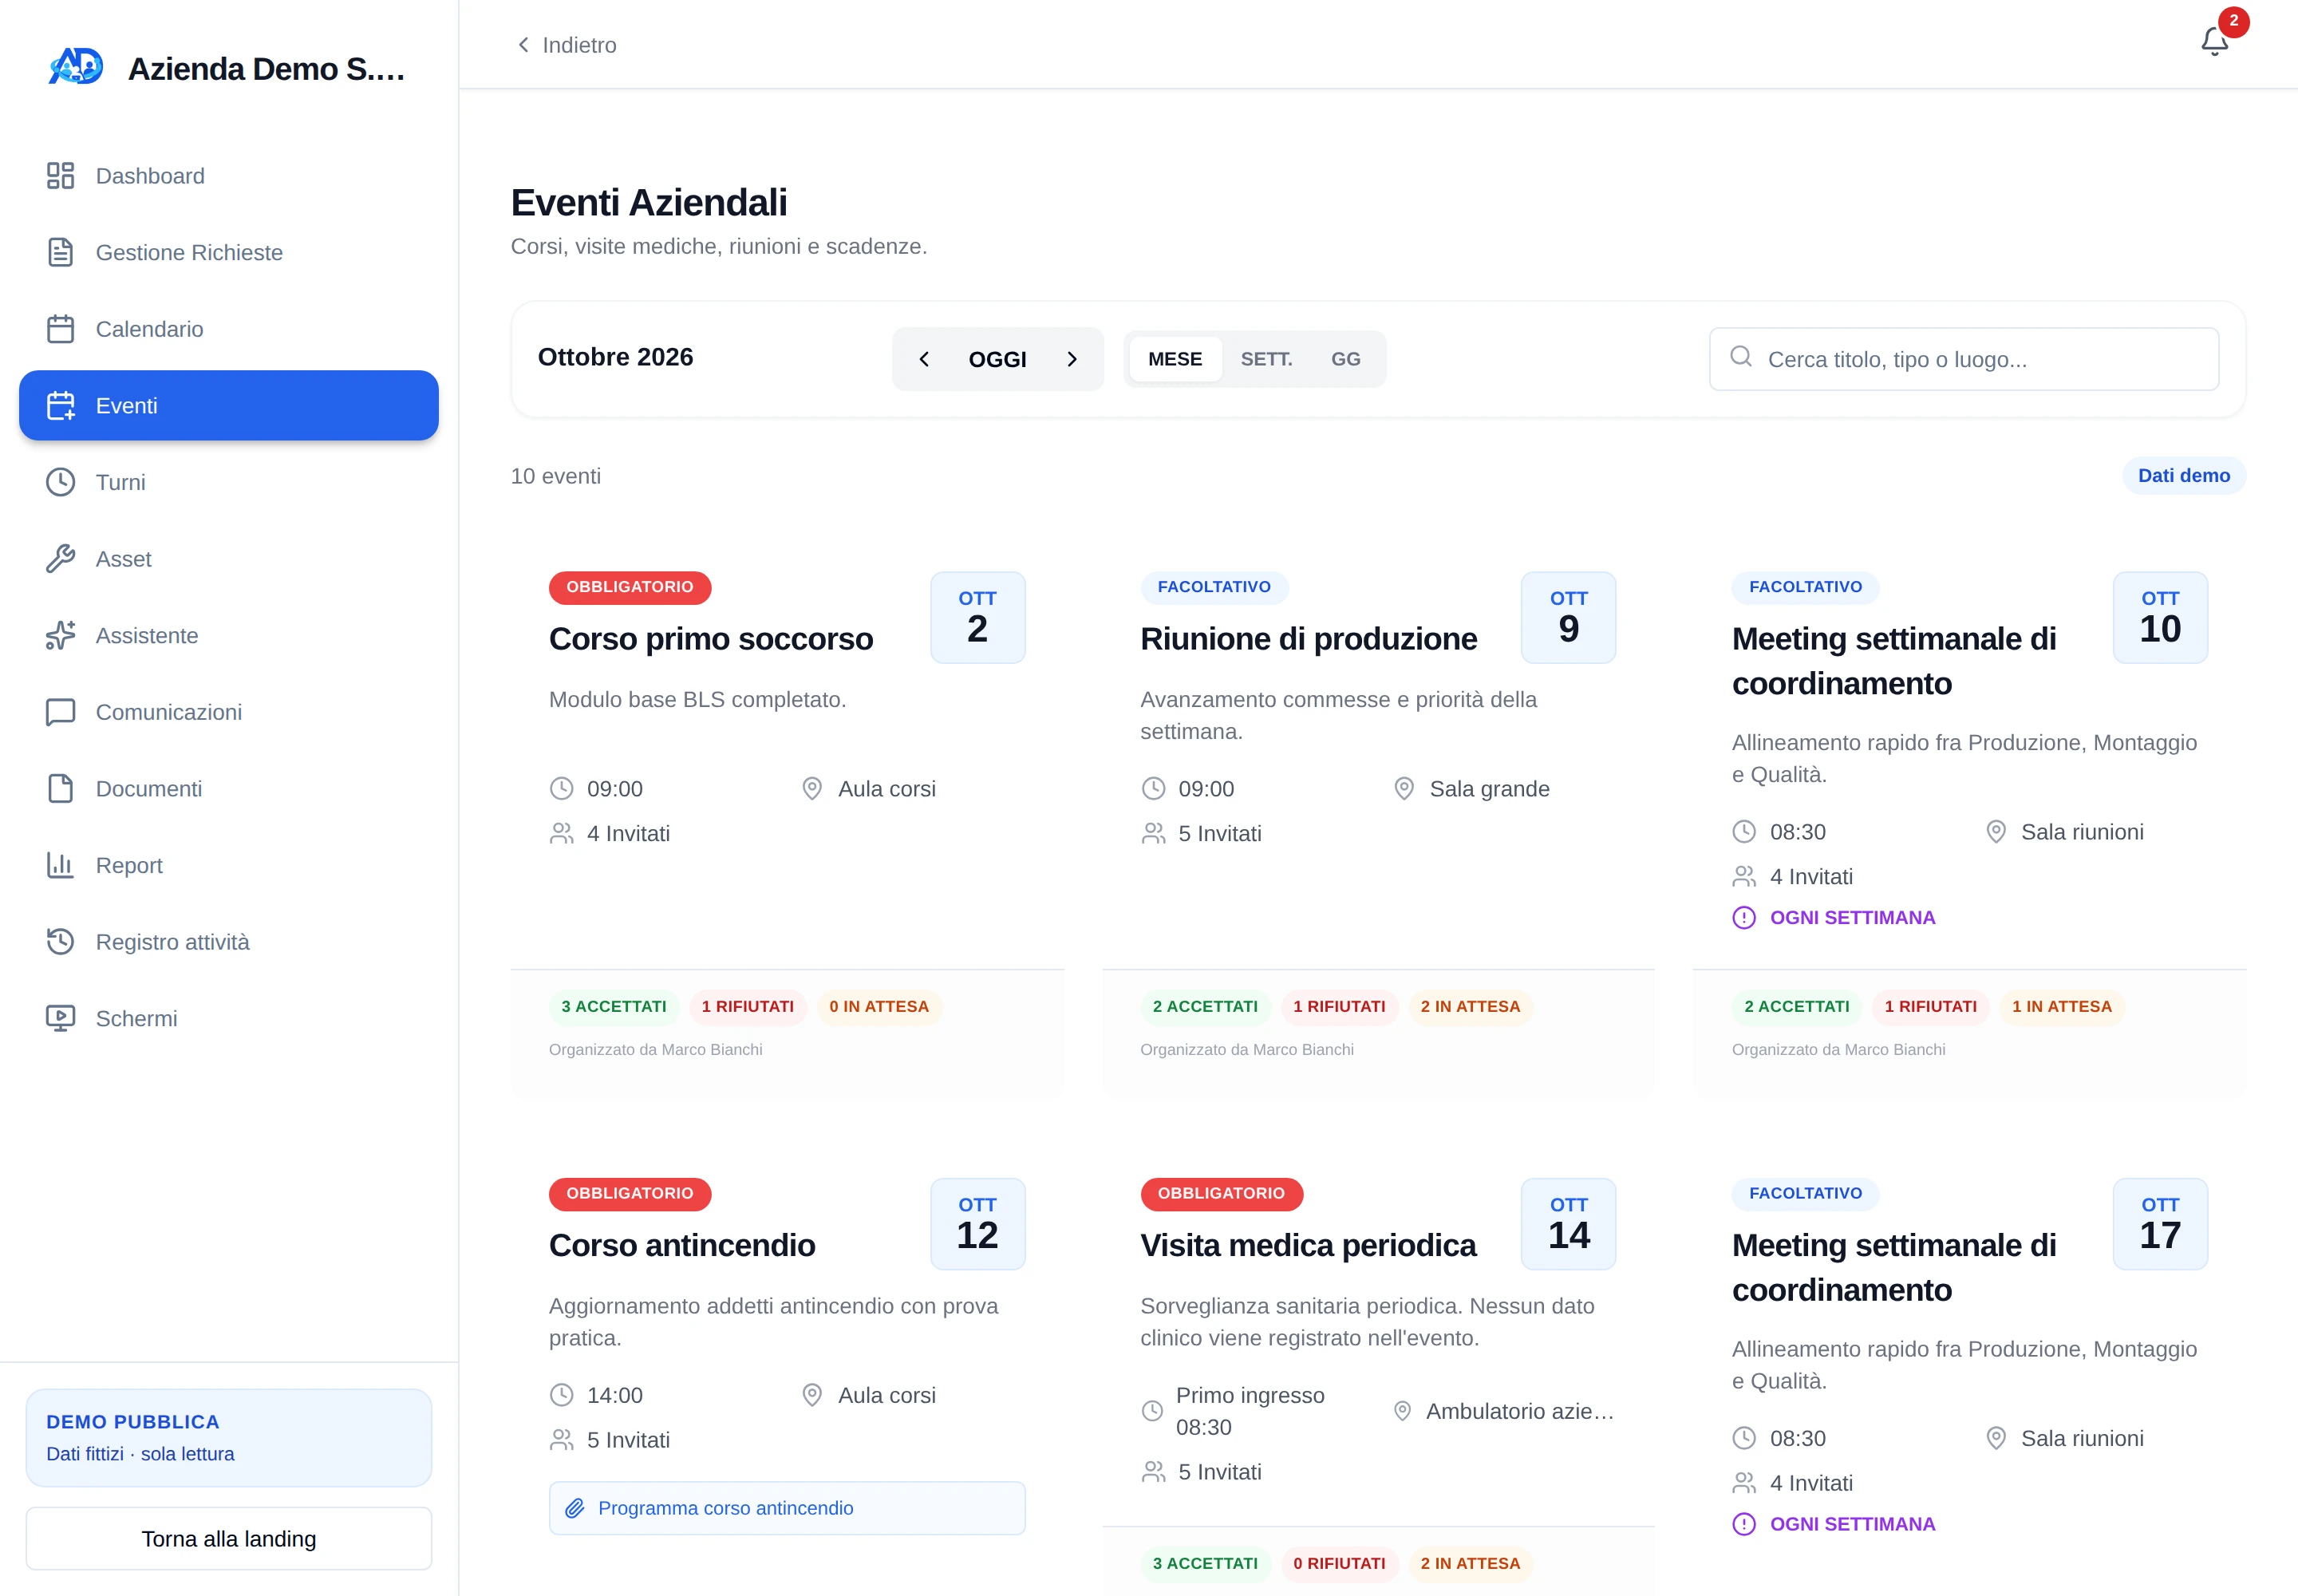Open the Corso antincendio event
Image resolution: width=2298 pixels, height=1596 pixels.
pyautogui.click(x=682, y=1245)
